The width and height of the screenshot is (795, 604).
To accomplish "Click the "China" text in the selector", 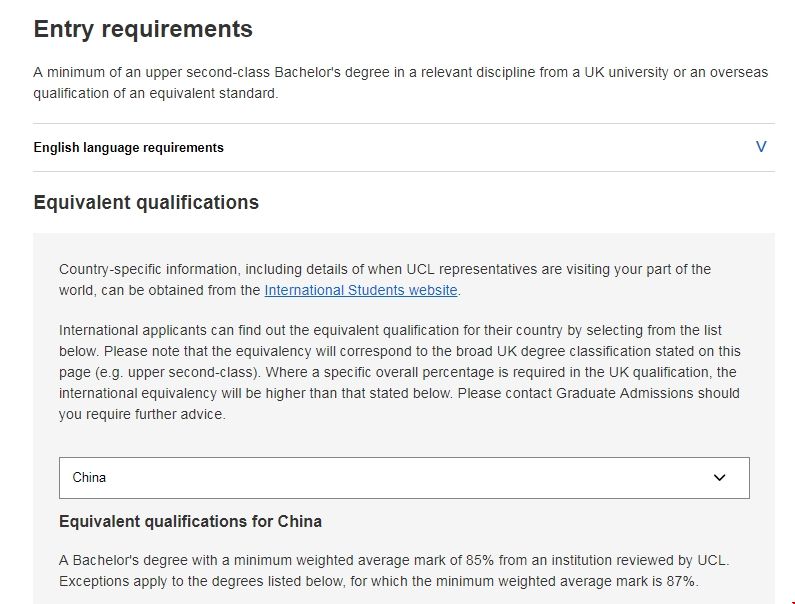I will click(89, 477).
